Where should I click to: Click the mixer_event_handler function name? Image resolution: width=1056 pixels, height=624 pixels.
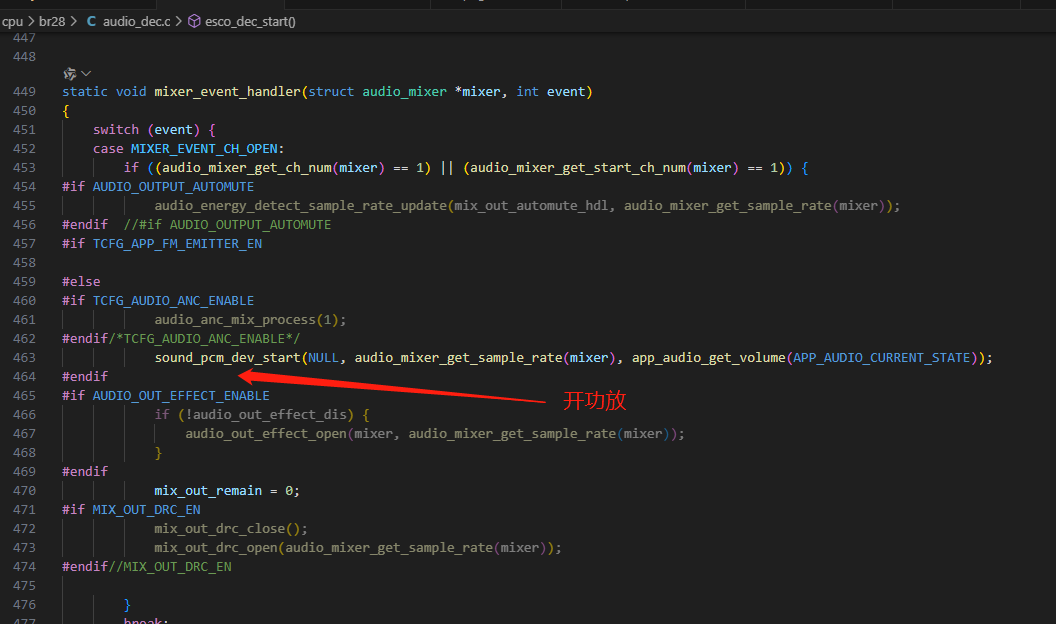(227, 92)
